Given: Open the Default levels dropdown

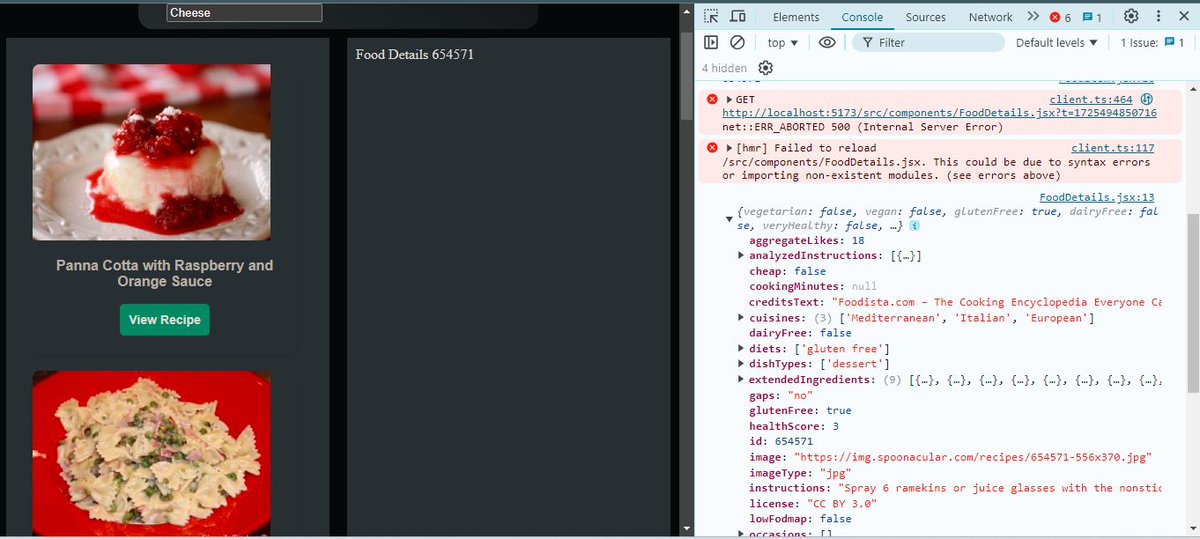Looking at the screenshot, I should point(1057,43).
